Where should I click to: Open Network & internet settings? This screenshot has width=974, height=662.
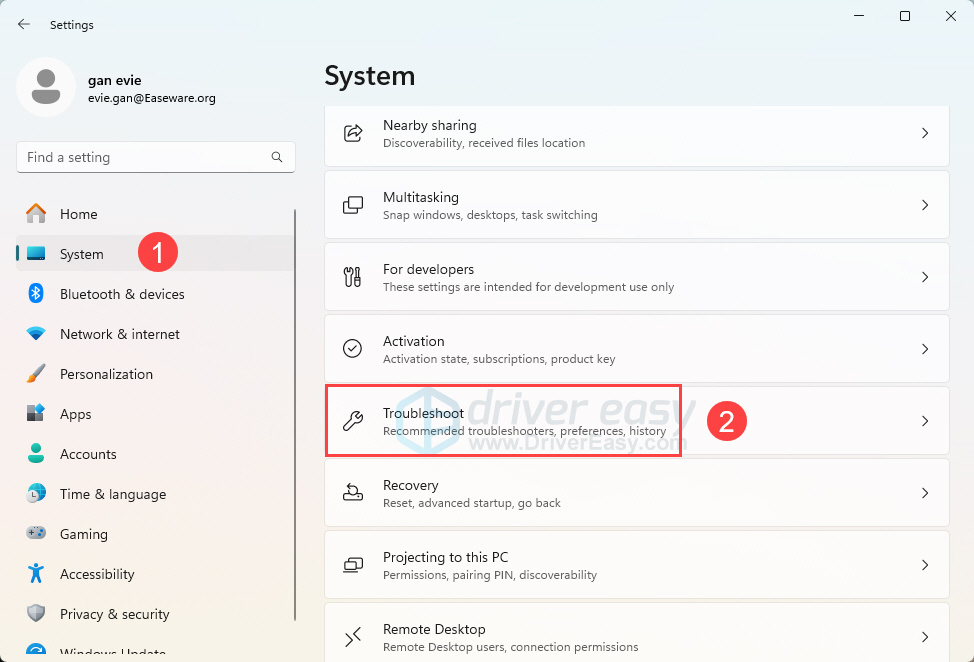coord(119,334)
